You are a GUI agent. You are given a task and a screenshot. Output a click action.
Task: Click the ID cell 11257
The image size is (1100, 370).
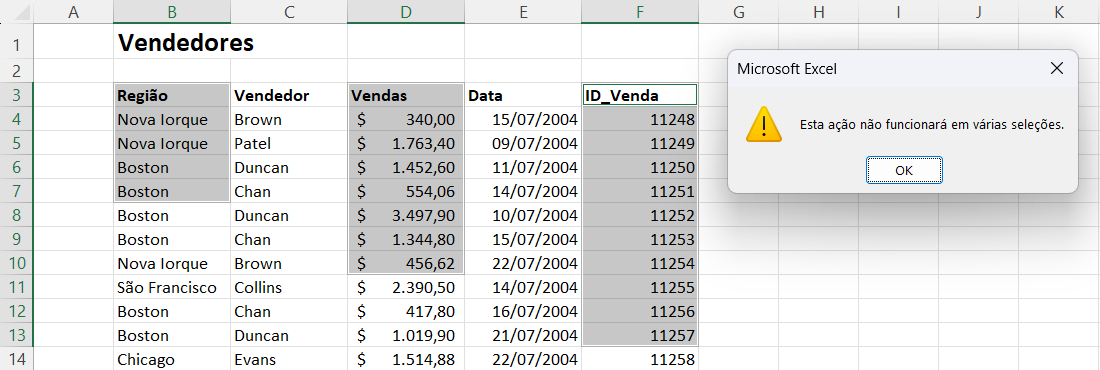click(x=640, y=335)
